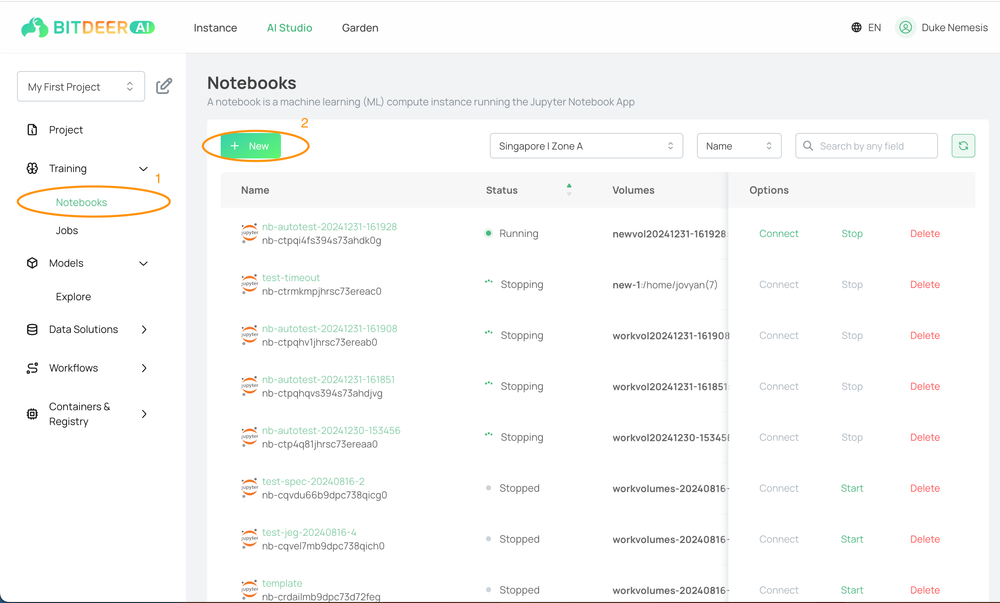Viewport: 1000px width, 603px height.
Task: Click the globe language icon
Action: (857, 27)
